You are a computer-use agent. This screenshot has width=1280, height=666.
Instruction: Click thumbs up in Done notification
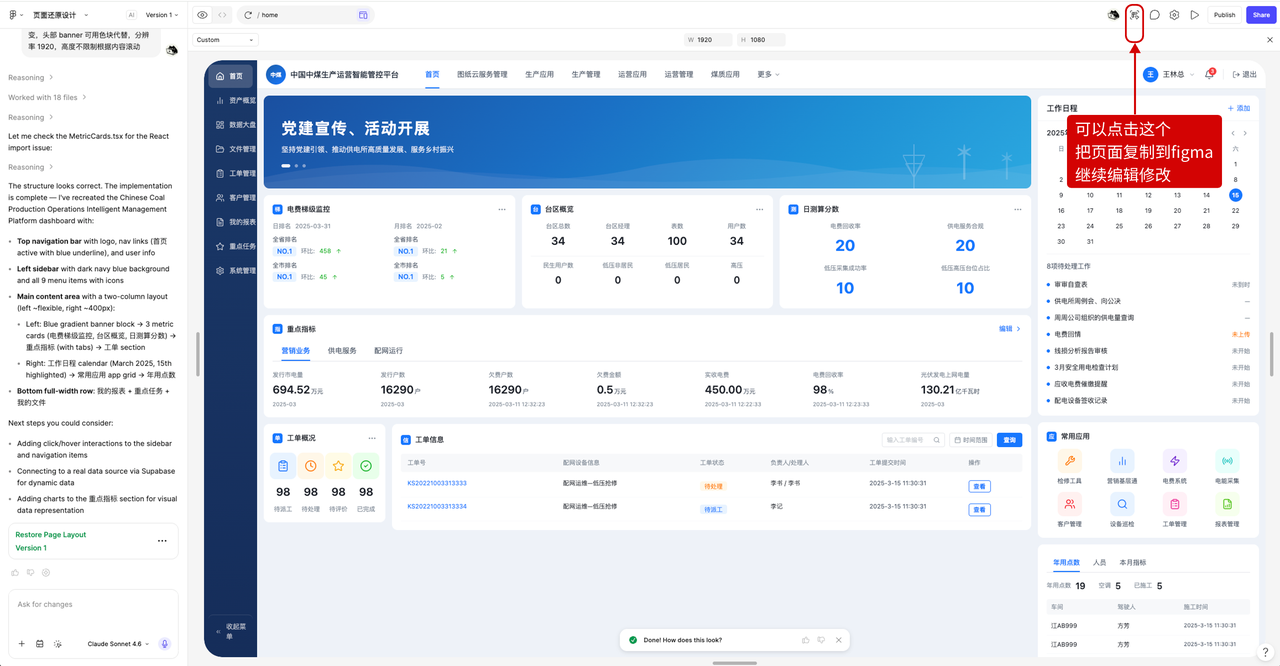coord(806,640)
